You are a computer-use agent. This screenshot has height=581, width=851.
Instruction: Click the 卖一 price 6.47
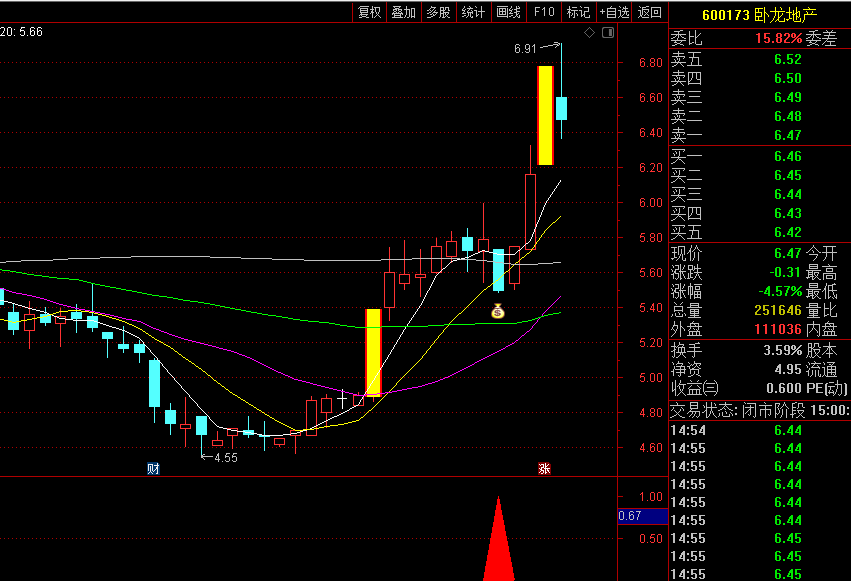pos(788,135)
